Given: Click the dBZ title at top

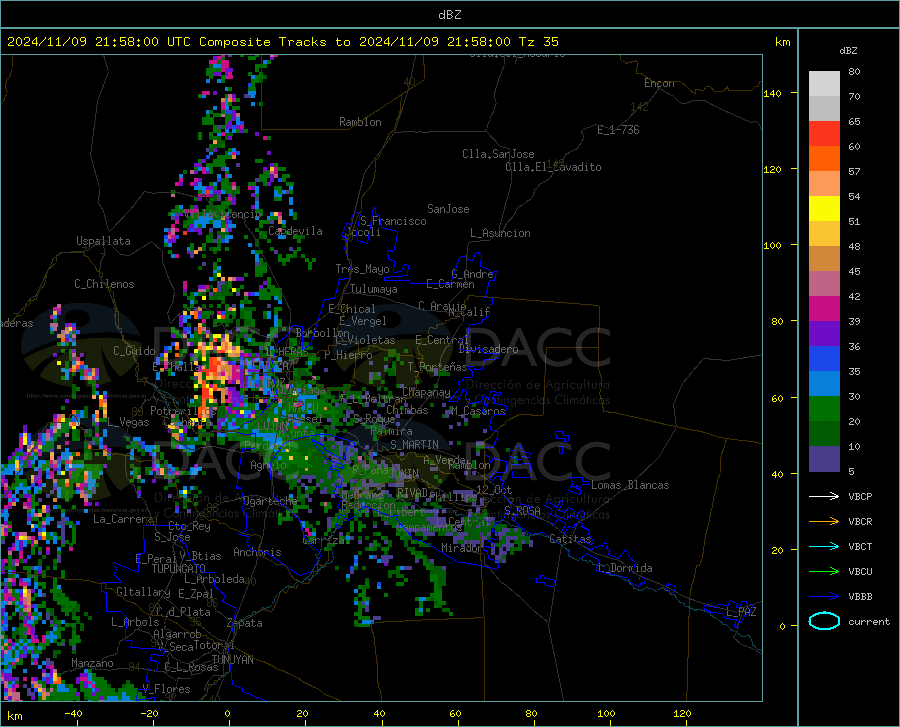Looking at the screenshot, I should [x=449, y=15].
